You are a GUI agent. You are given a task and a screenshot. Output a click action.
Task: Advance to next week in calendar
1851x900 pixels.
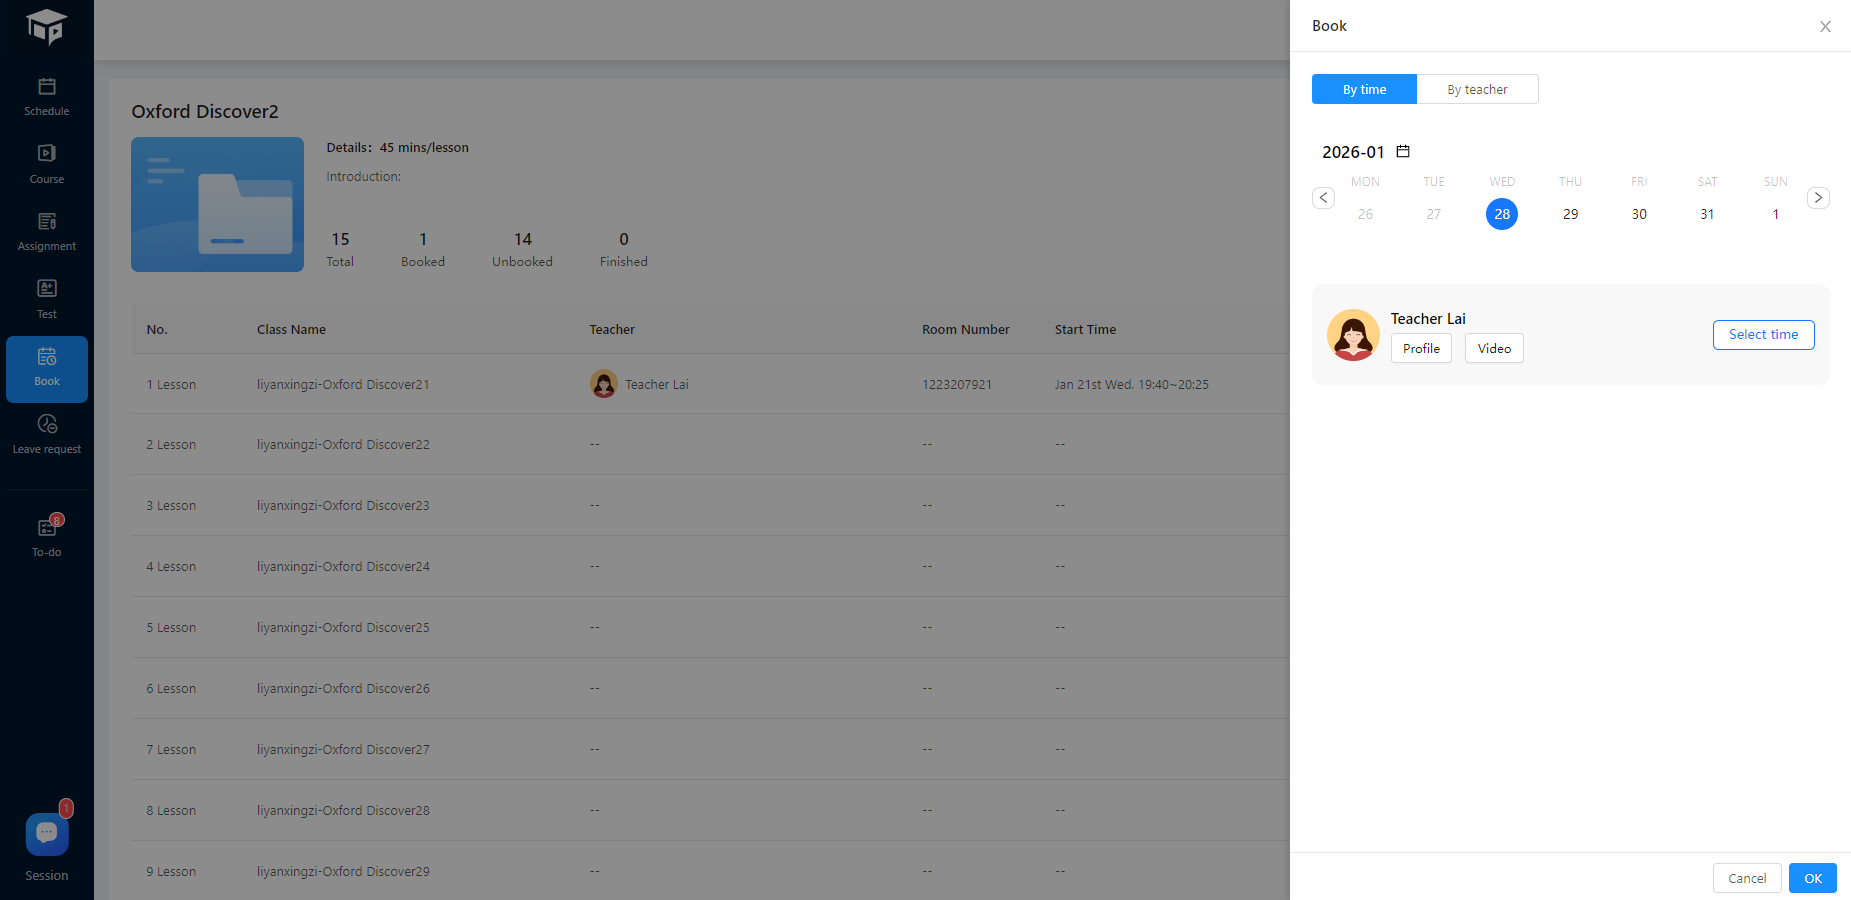(x=1818, y=198)
